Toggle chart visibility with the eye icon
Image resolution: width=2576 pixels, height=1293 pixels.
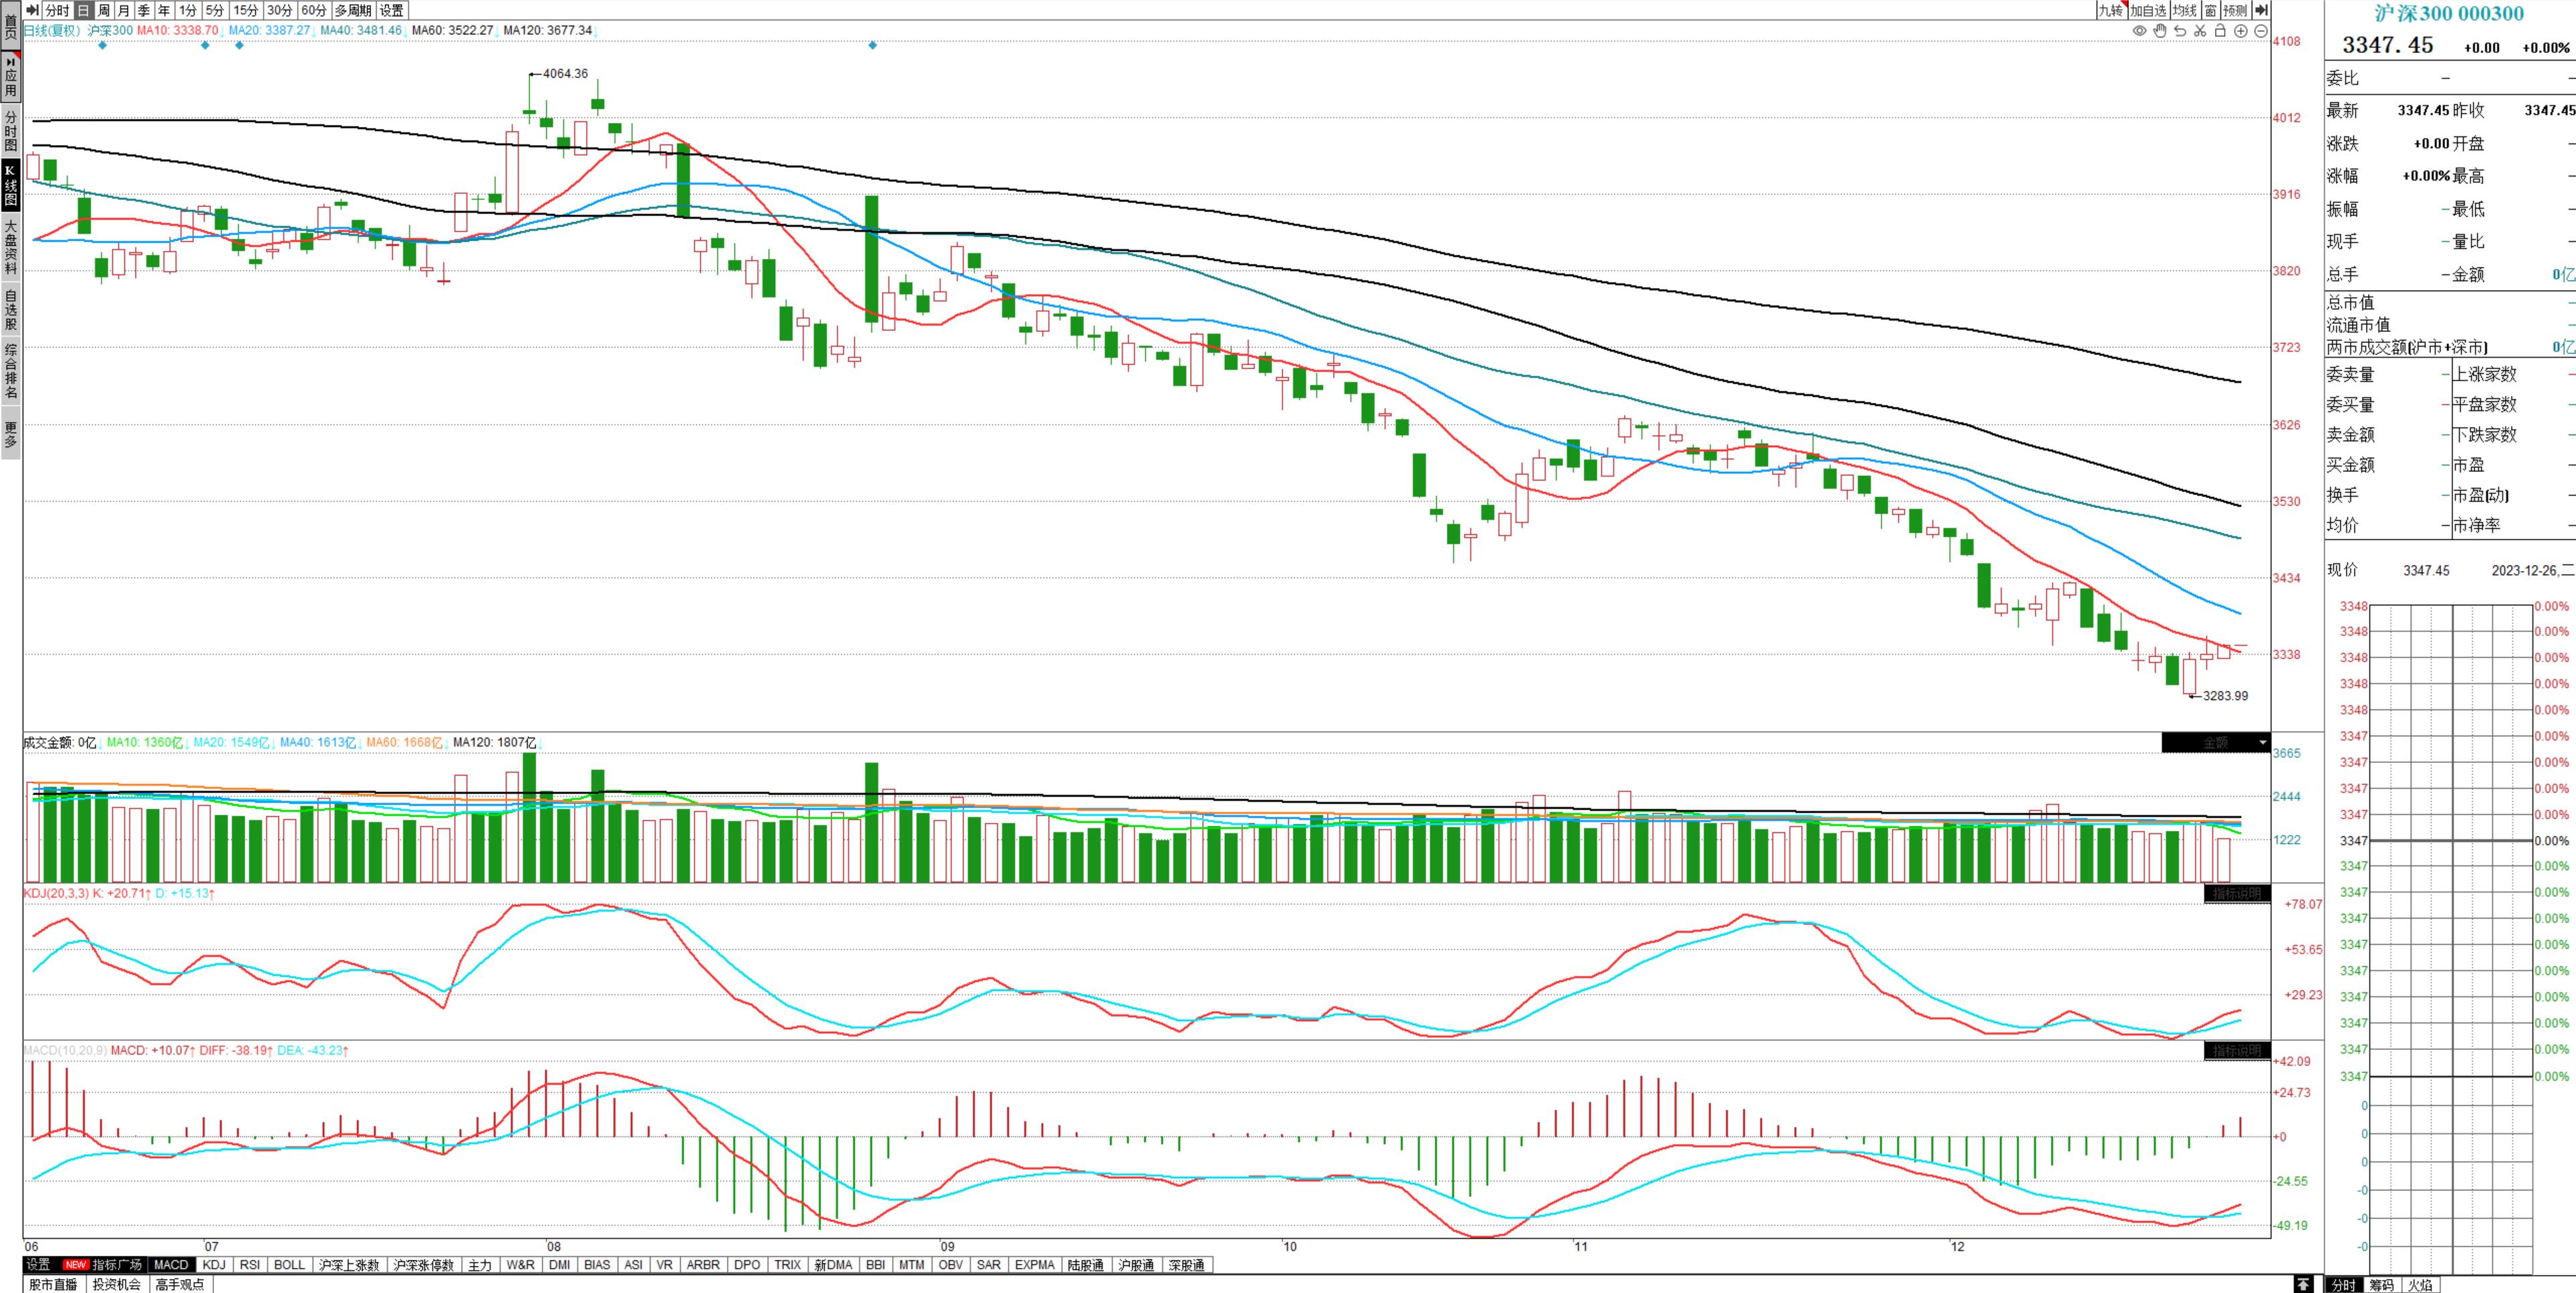pos(2139,31)
